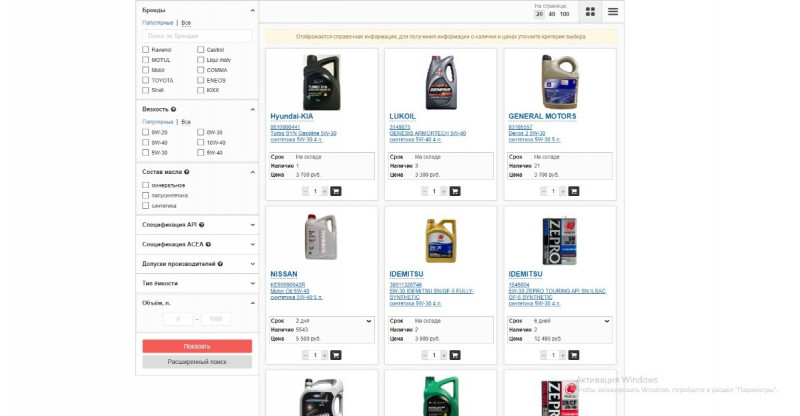Open help icon next to Допуски производителей

tap(220, 264)
